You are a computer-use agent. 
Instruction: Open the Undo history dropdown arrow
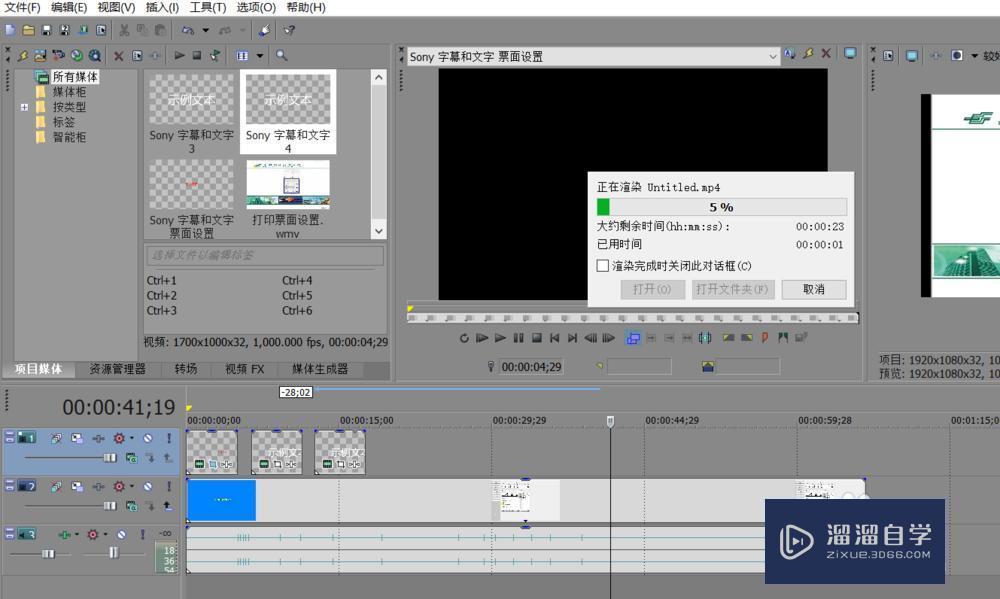tap(205, 30)
